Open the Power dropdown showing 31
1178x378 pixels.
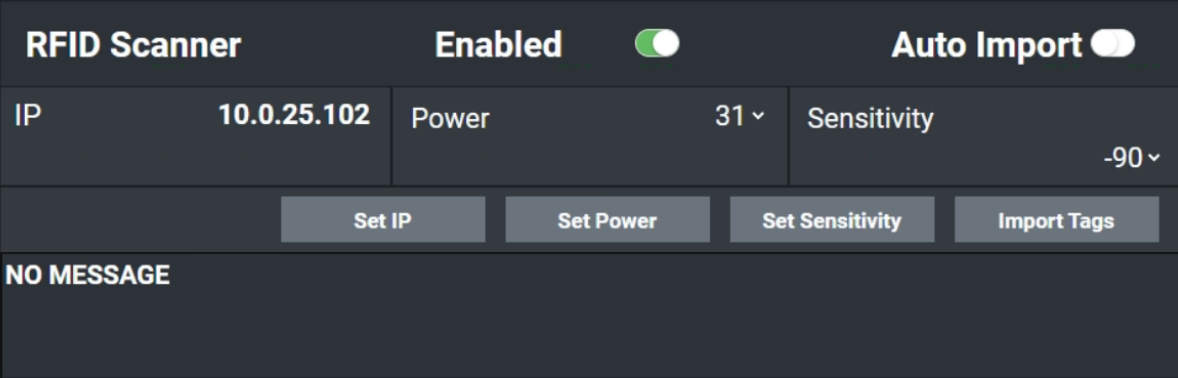click(739, 116)
